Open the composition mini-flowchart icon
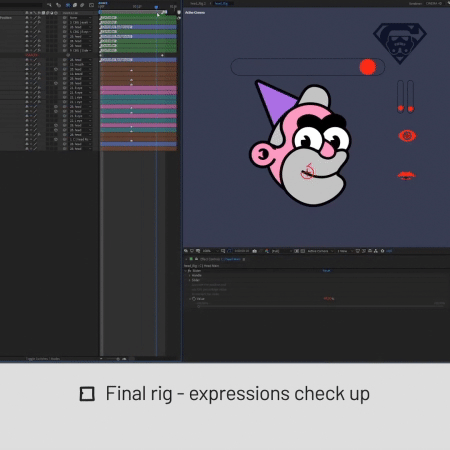This screenshot has height=450, width=450. [59, 5]
